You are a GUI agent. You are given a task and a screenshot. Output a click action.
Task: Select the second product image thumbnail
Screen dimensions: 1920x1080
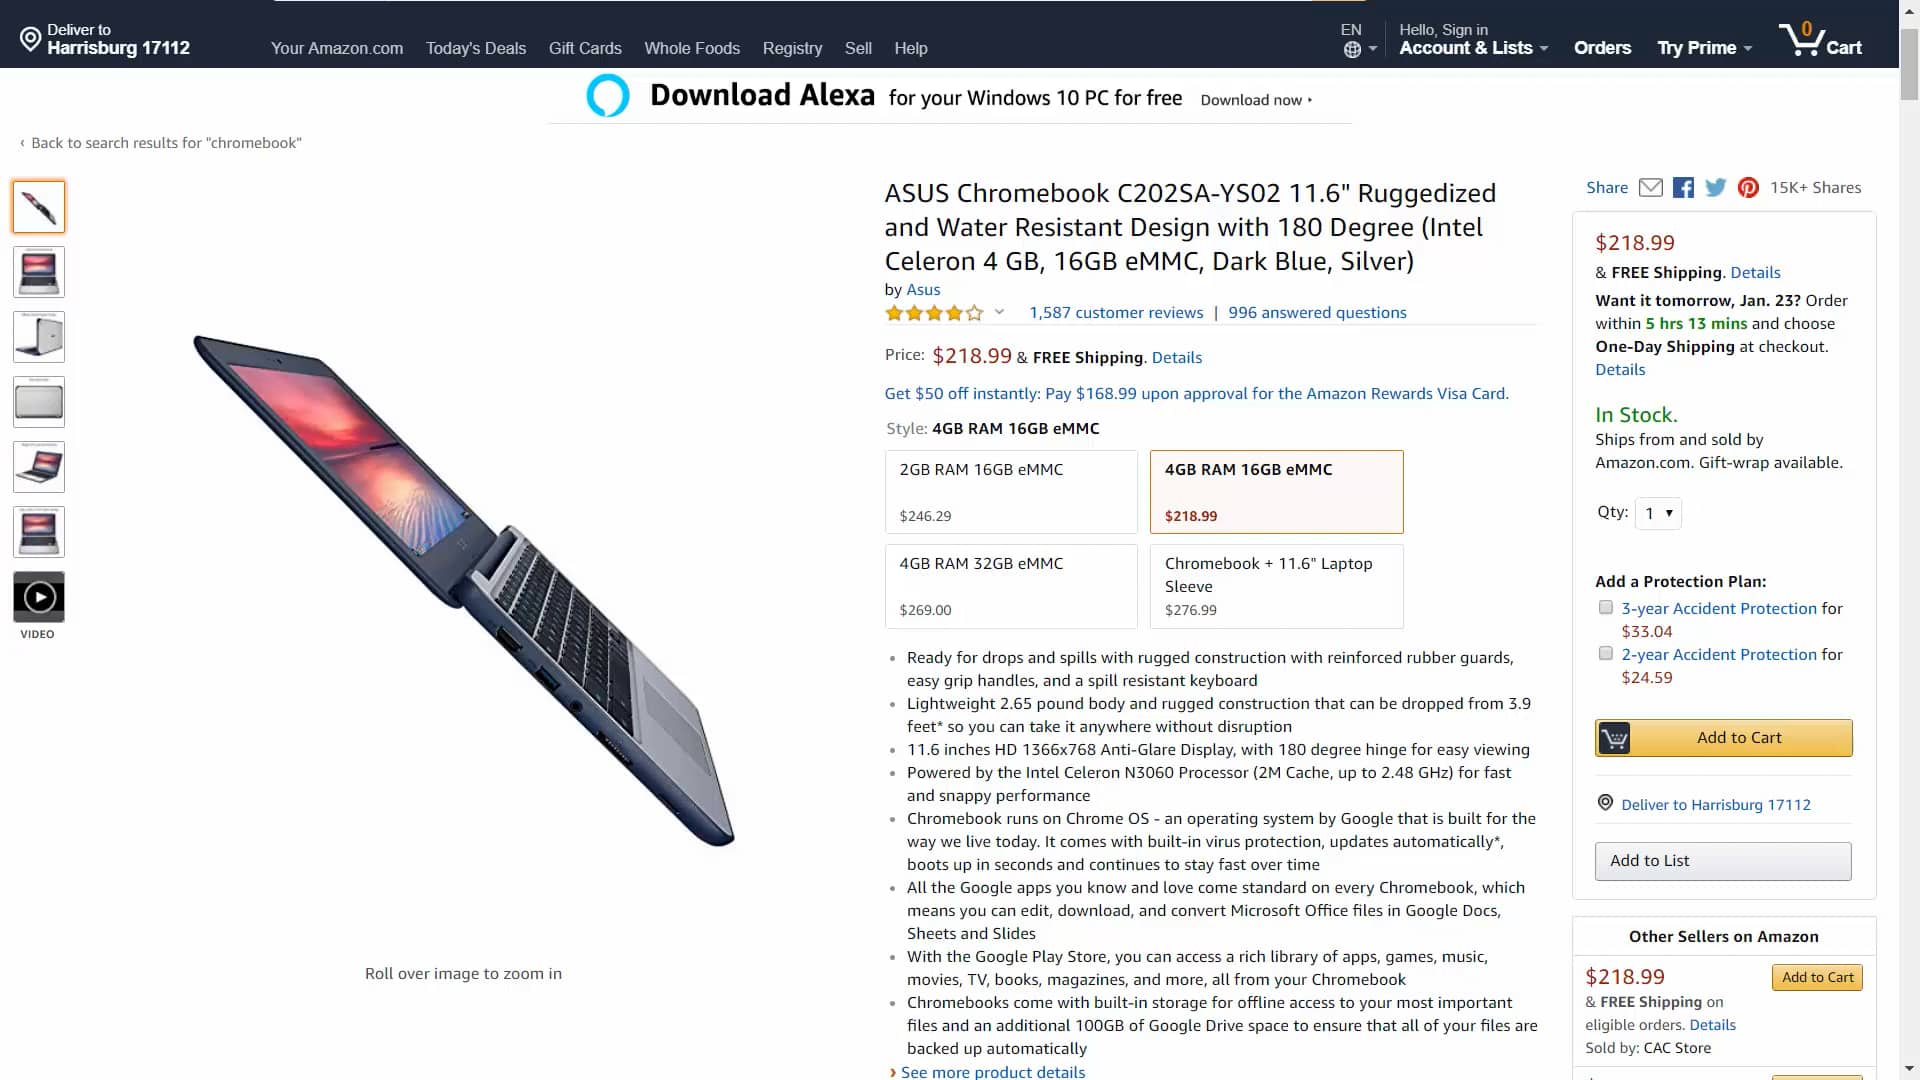[x=39, y=272]
